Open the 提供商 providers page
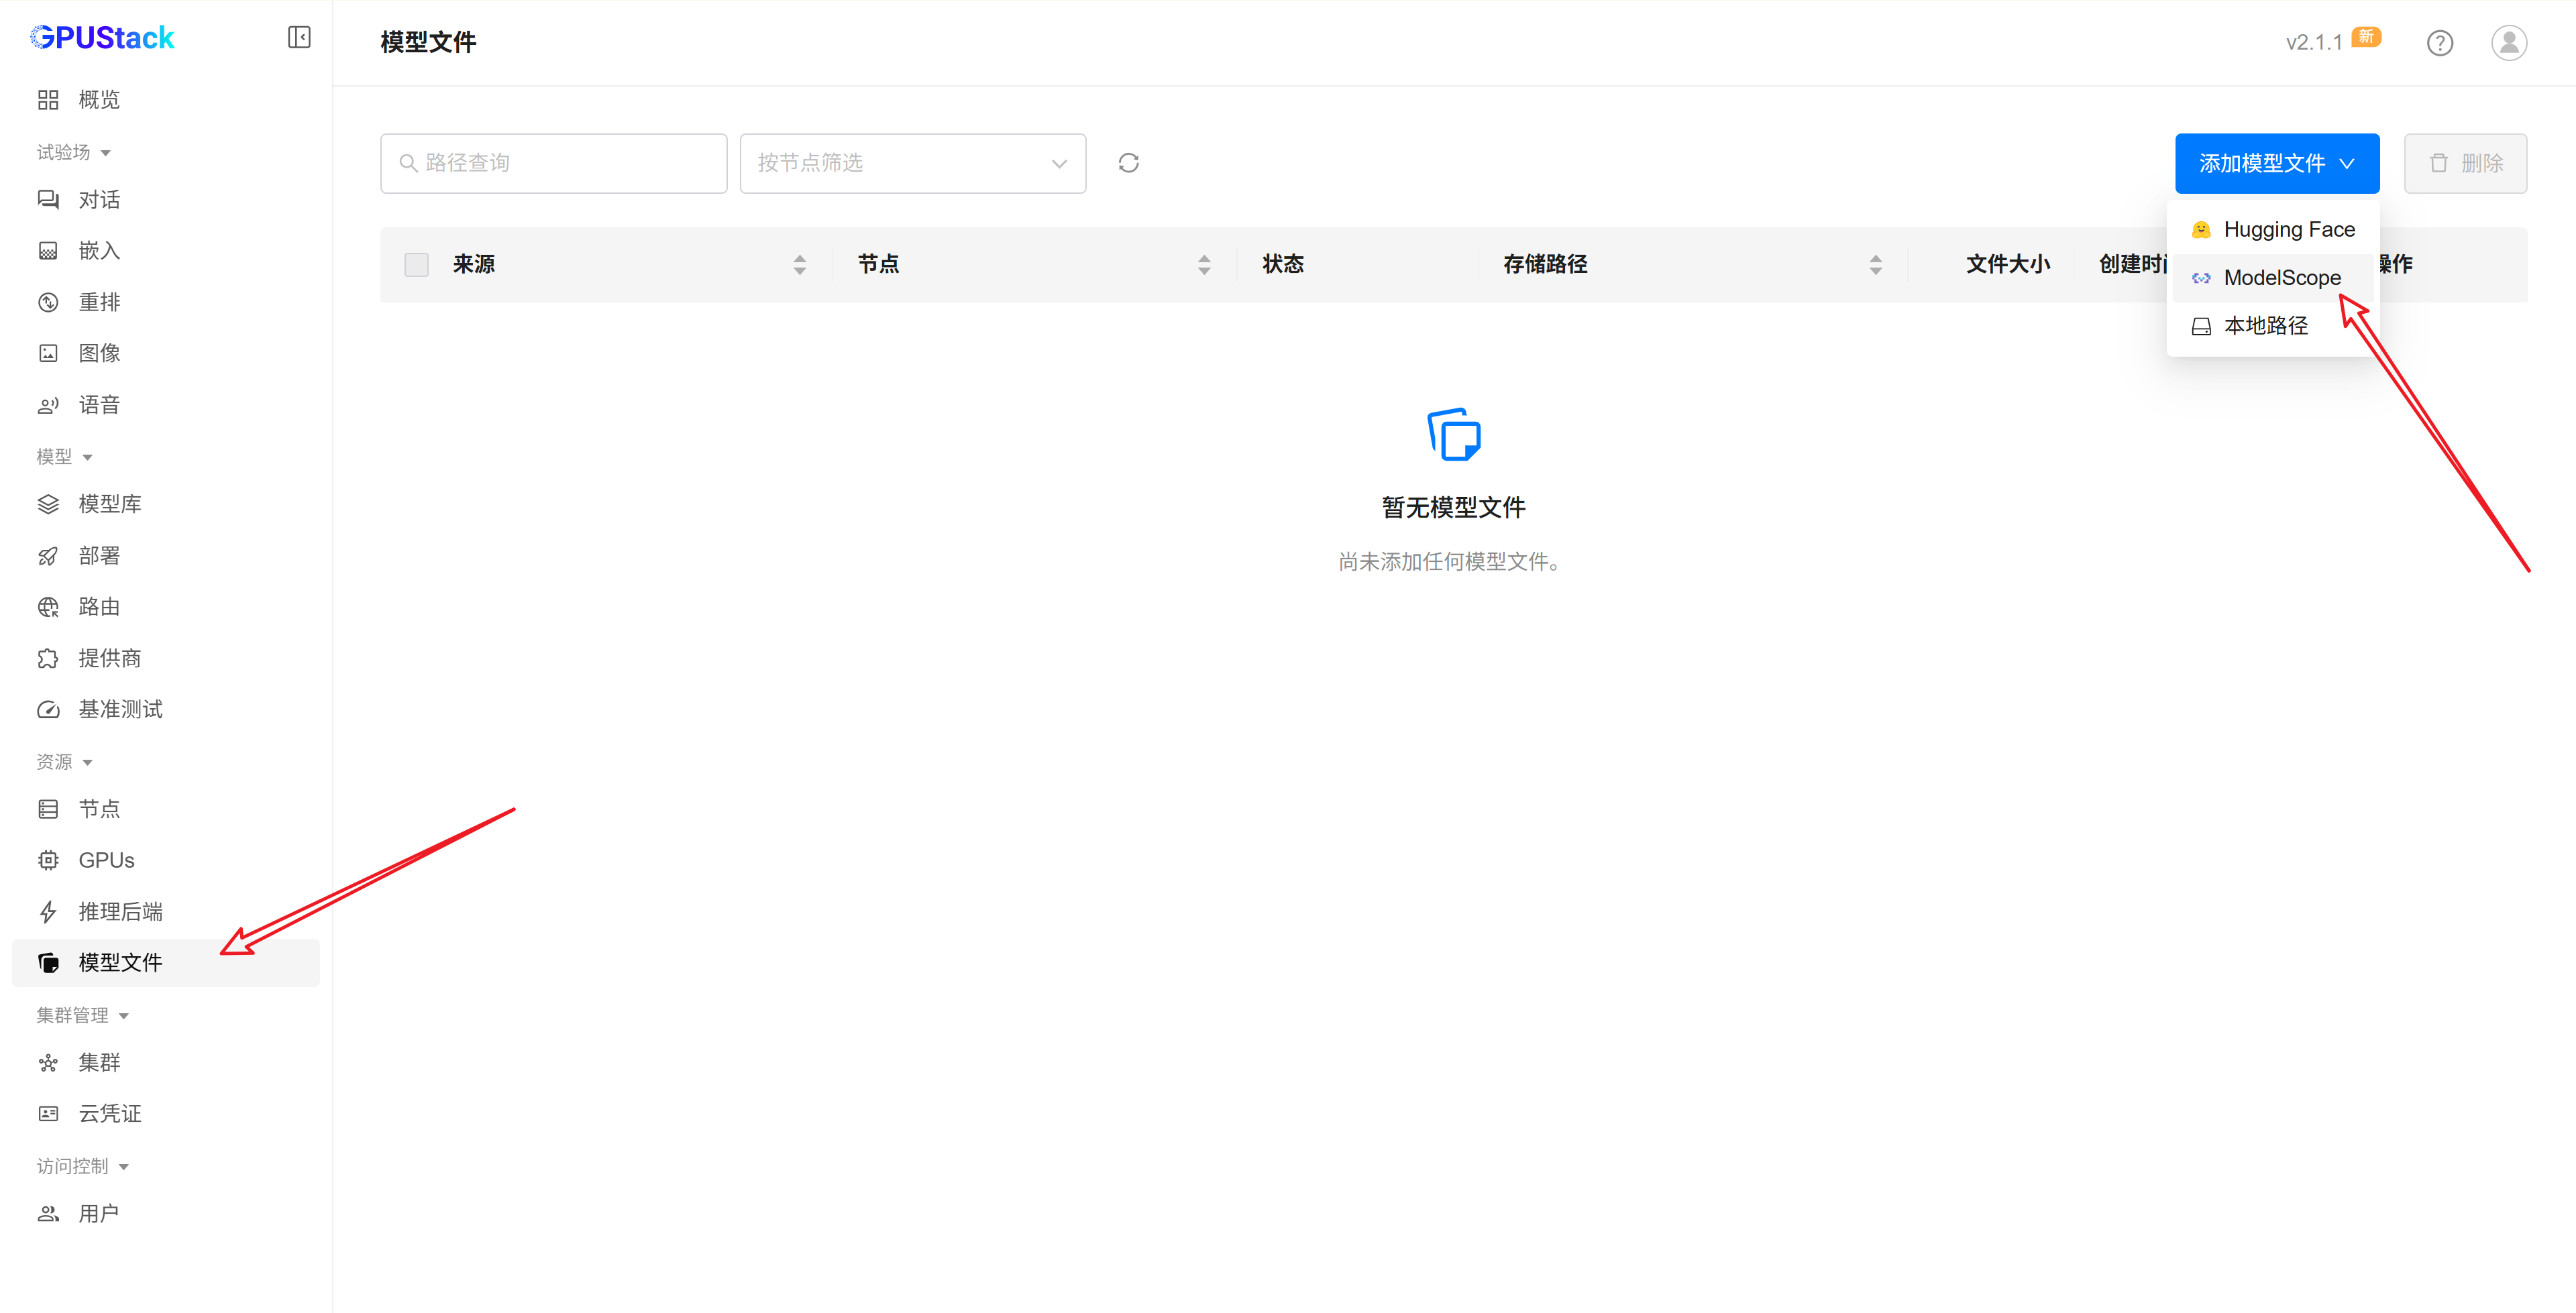This screenshot has width=2576, height=1313. click(166, 658)
